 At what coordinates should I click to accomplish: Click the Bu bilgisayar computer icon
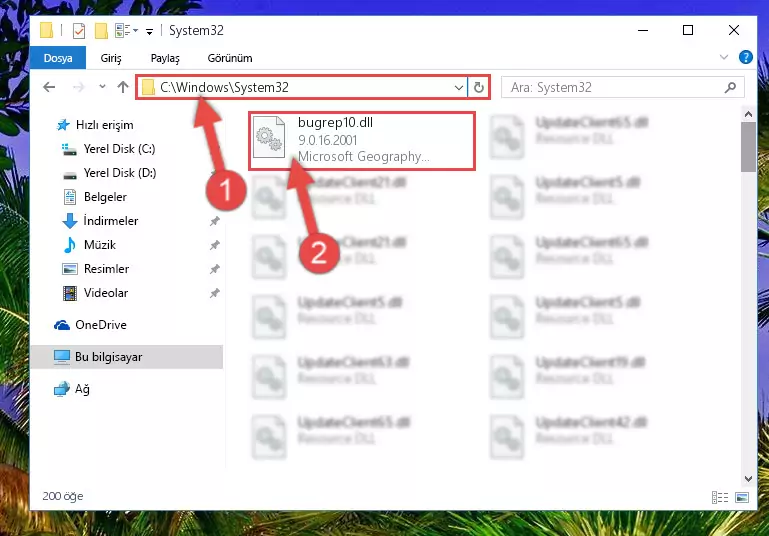coord(62,357)
